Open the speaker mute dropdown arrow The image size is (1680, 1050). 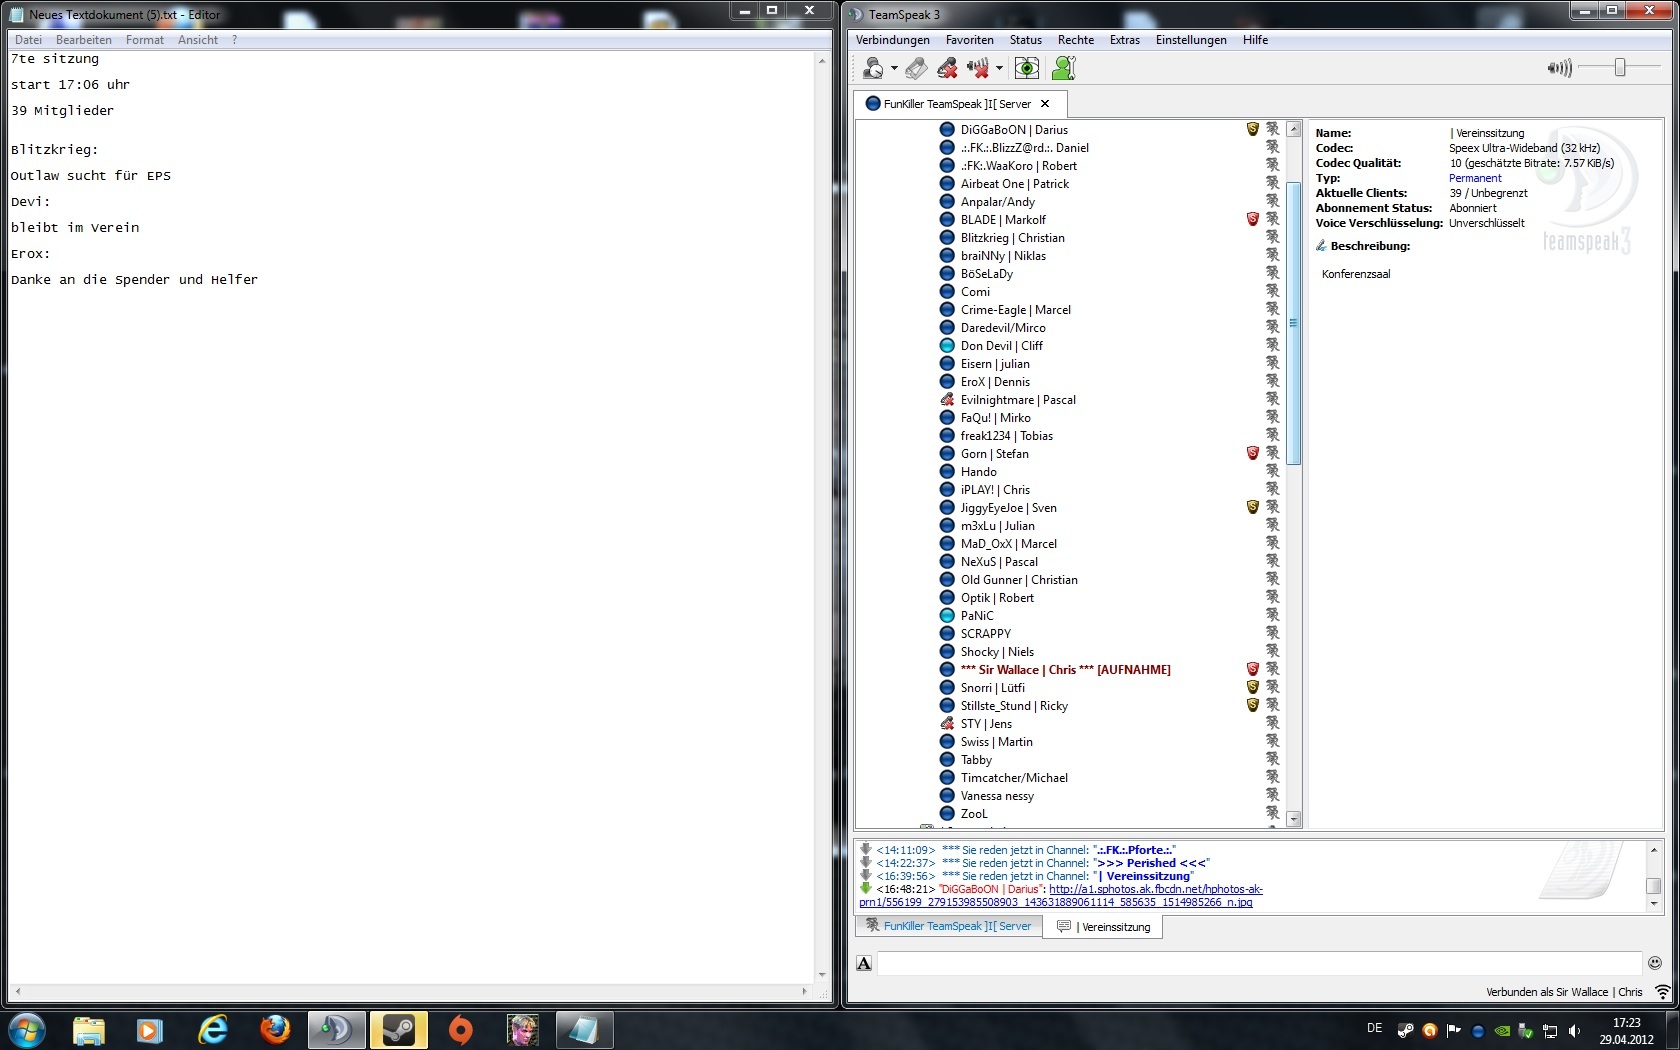[999, 69]
